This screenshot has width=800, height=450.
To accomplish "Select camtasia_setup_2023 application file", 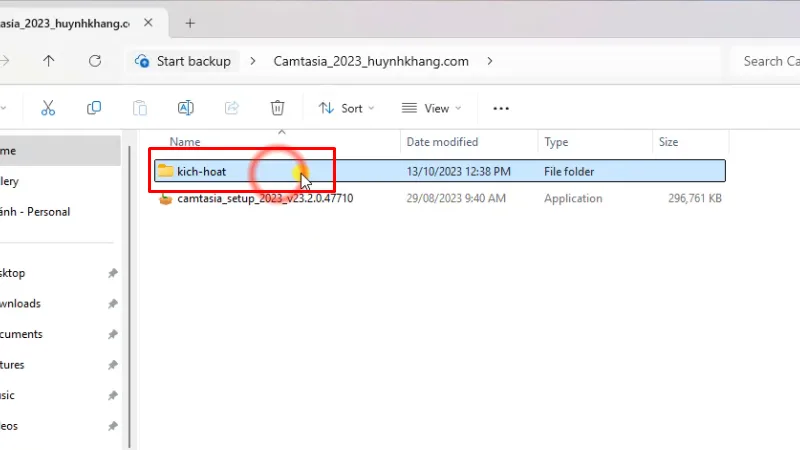I will point(264,198).
